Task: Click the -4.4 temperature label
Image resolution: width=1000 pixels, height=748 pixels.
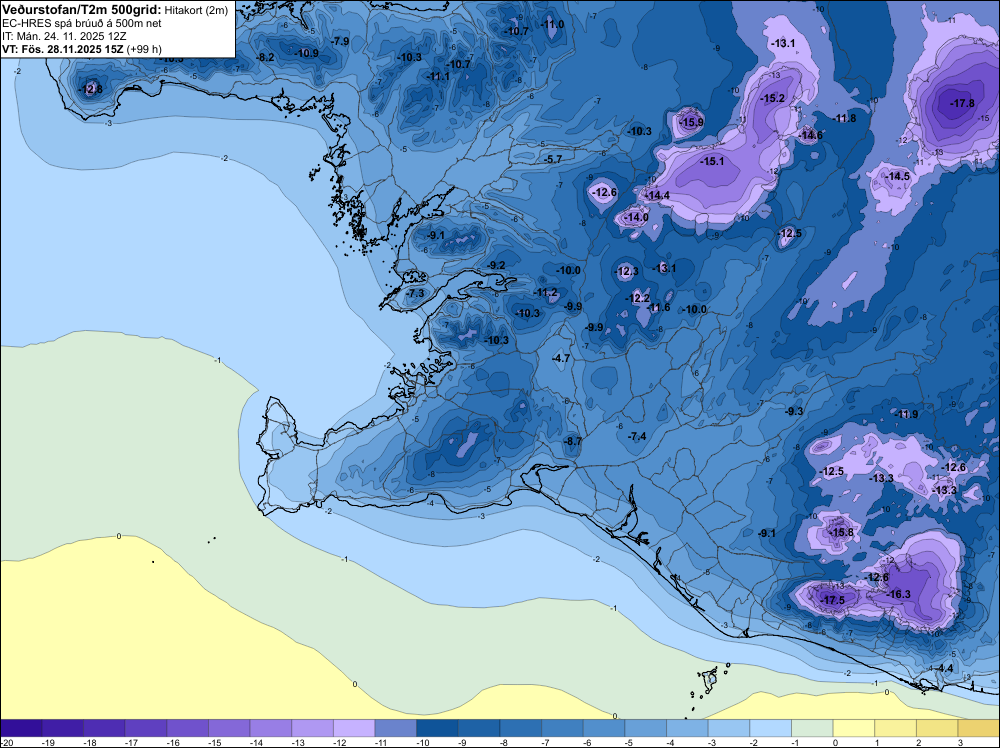Action: 944,668
